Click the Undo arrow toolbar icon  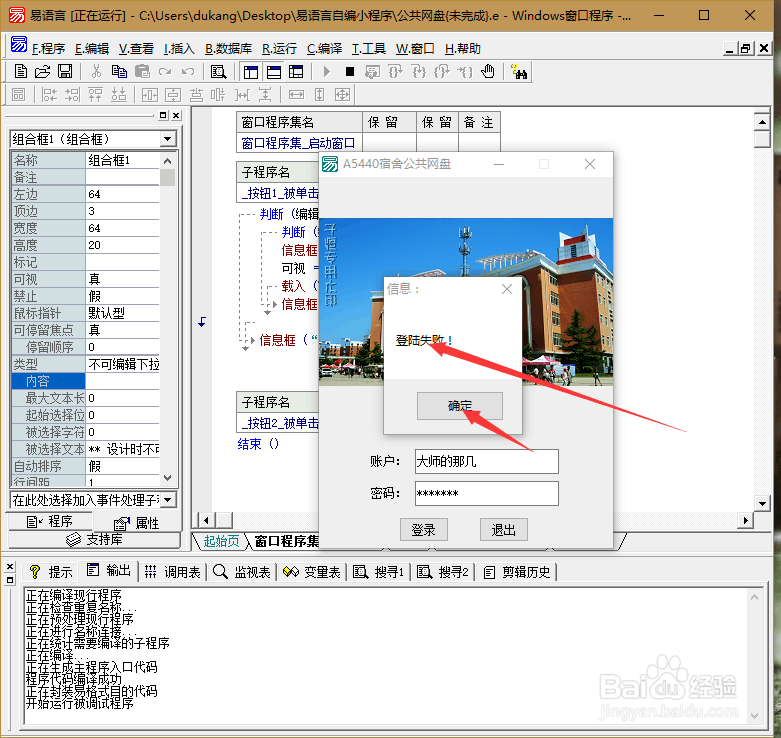[188, 72]
